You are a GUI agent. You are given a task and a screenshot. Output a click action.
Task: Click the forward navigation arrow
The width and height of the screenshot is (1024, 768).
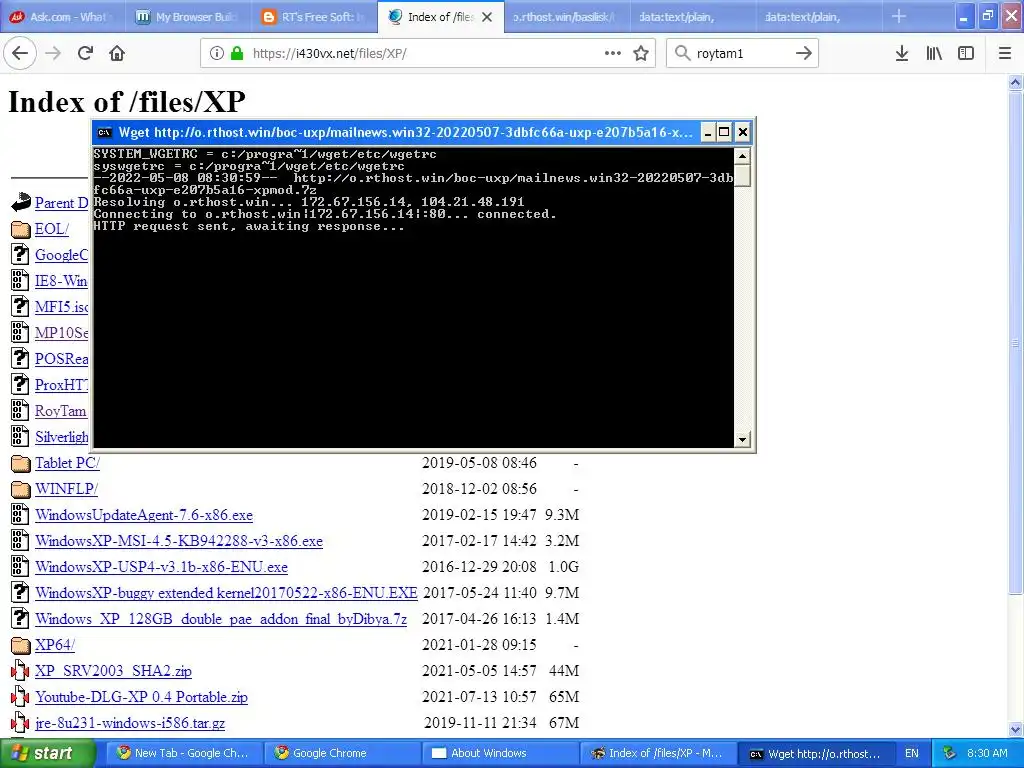53,53
